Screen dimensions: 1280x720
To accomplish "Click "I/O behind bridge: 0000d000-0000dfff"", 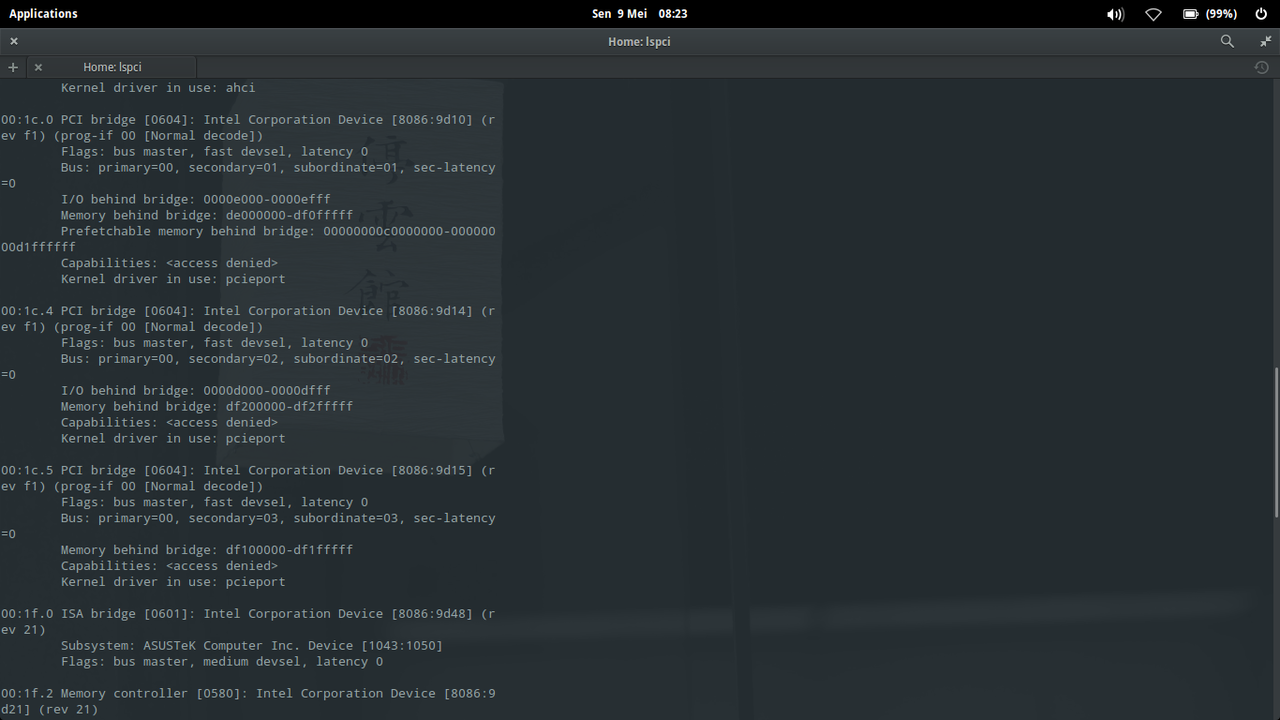I will (195, 391).
